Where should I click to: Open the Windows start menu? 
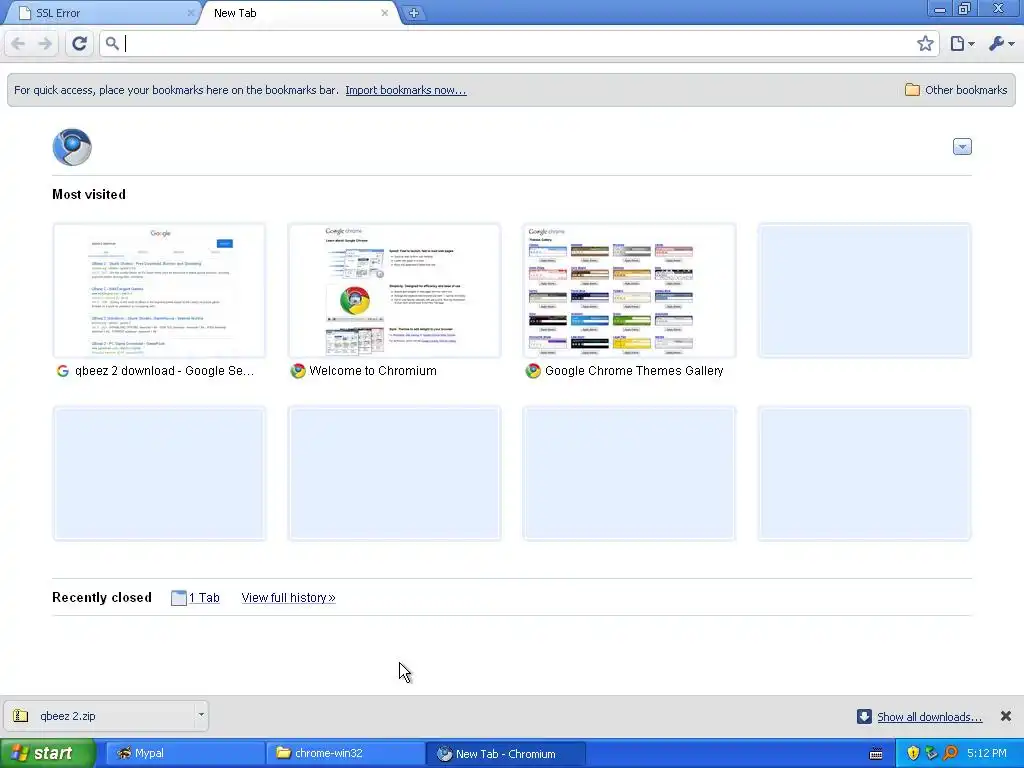click(48, 753)
